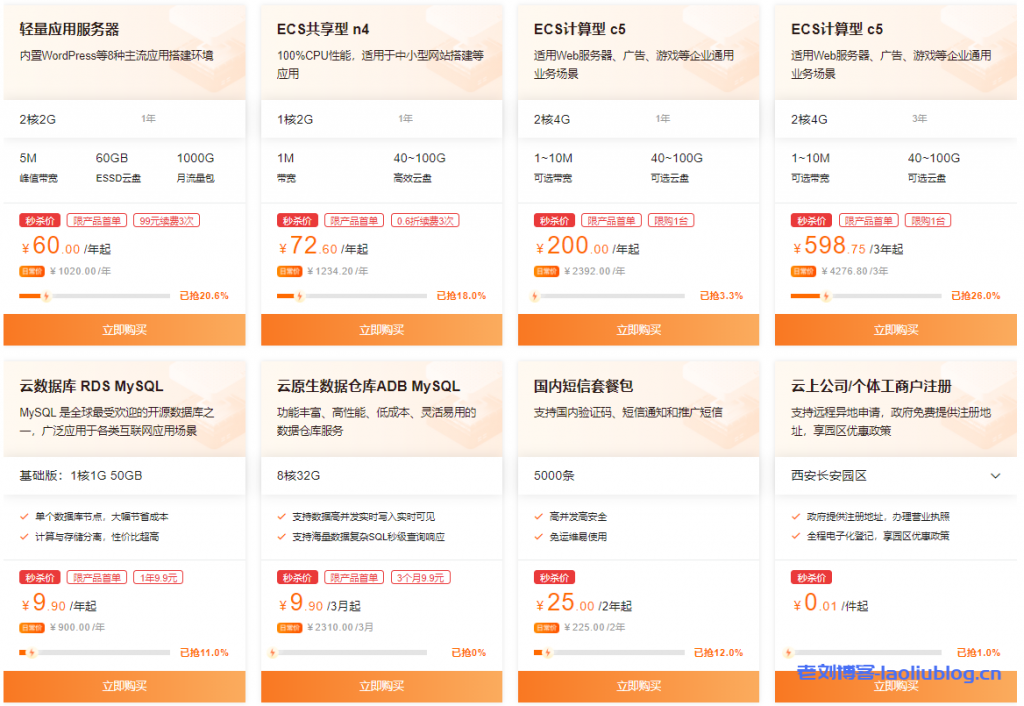Click the 99元续费3次 tag

[x=165, y=220]
